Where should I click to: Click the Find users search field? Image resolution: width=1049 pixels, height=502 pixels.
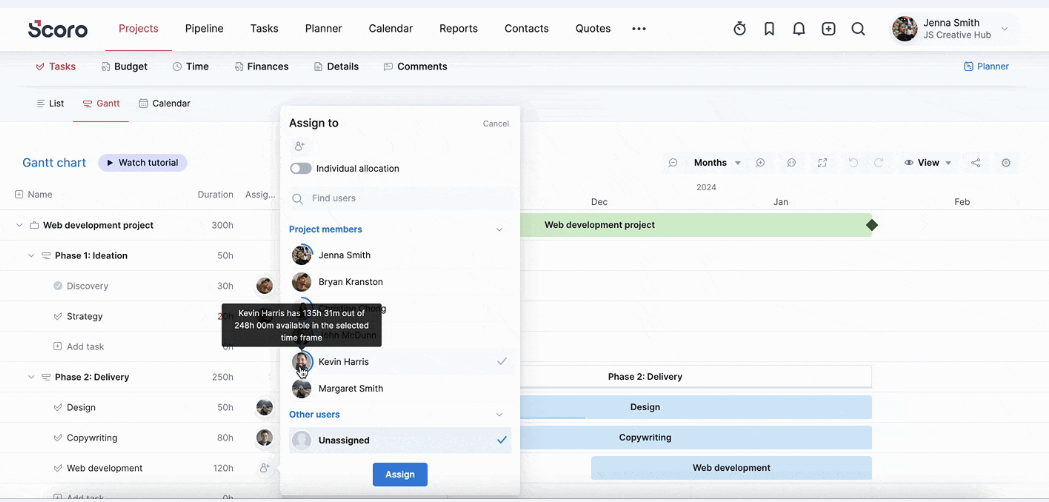[x=402, y=198]
